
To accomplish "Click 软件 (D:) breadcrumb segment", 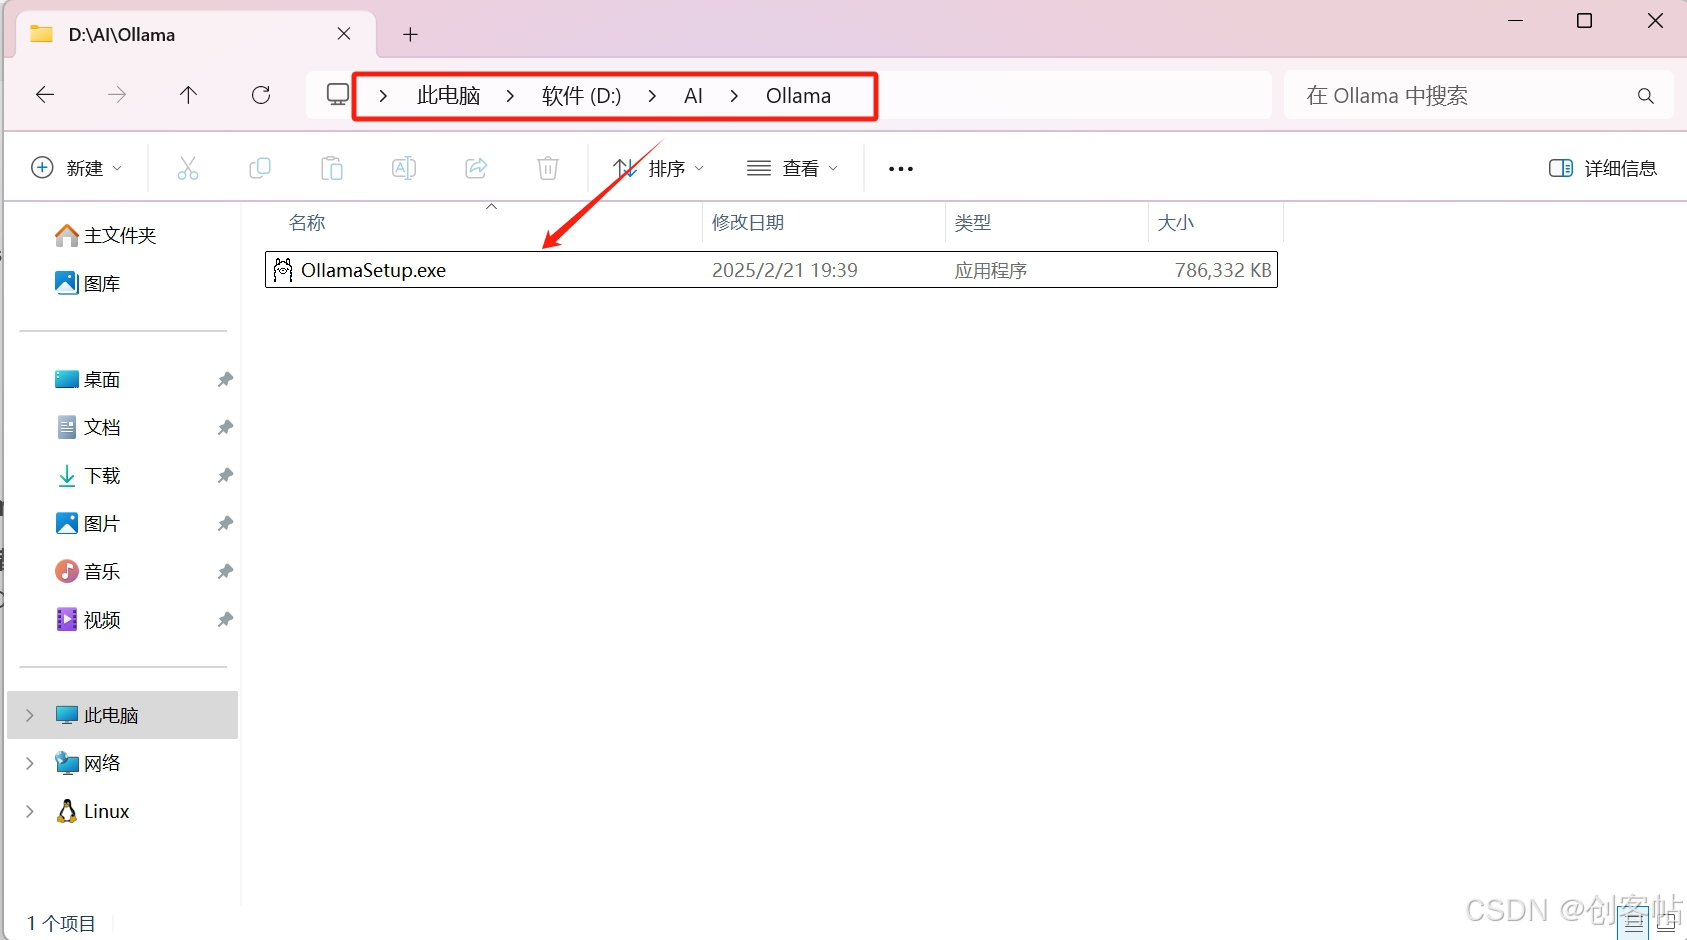I will pos(581,96).
